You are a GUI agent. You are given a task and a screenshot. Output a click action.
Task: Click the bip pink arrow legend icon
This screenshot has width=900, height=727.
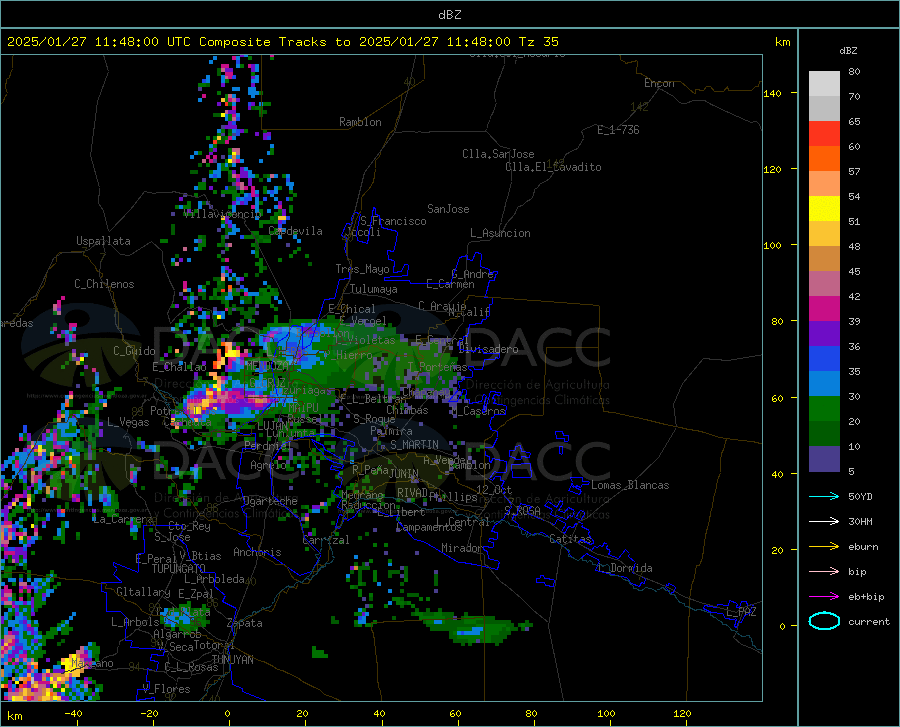tap(824, 572)
